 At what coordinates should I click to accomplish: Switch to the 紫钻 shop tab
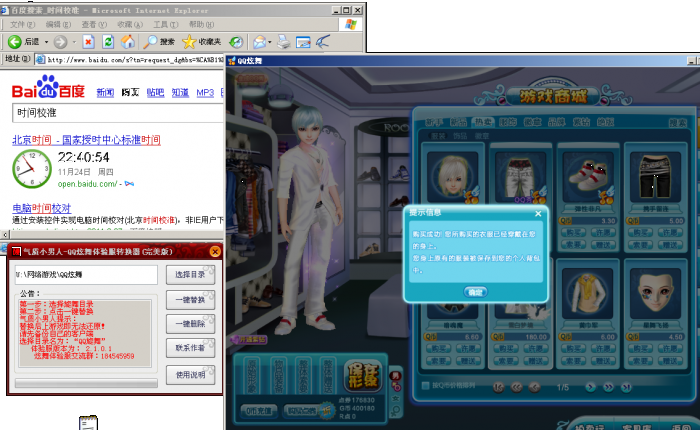581,122
